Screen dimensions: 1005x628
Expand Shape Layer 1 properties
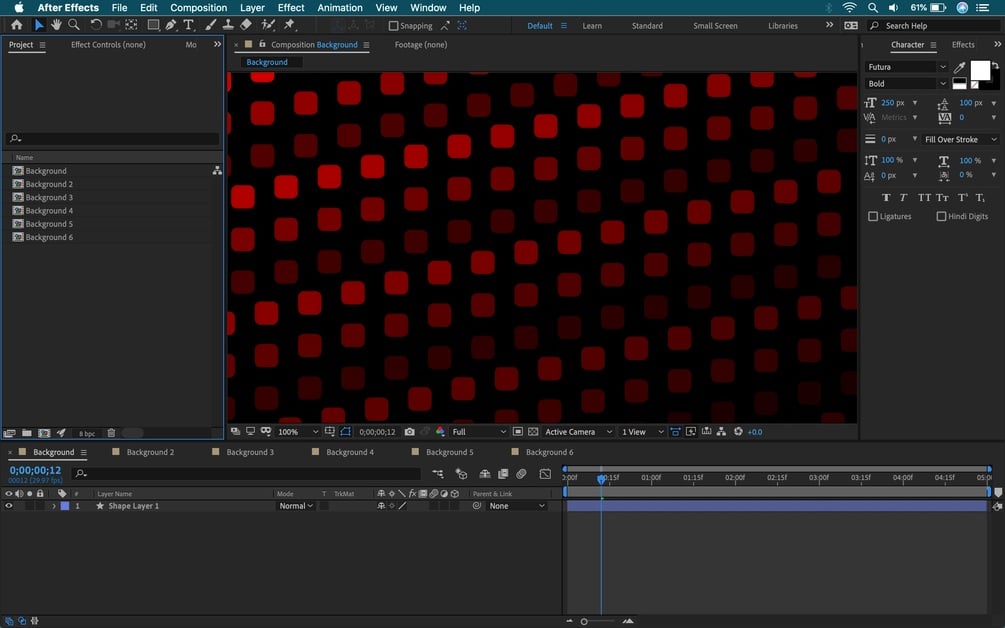[x=54, y=506]
